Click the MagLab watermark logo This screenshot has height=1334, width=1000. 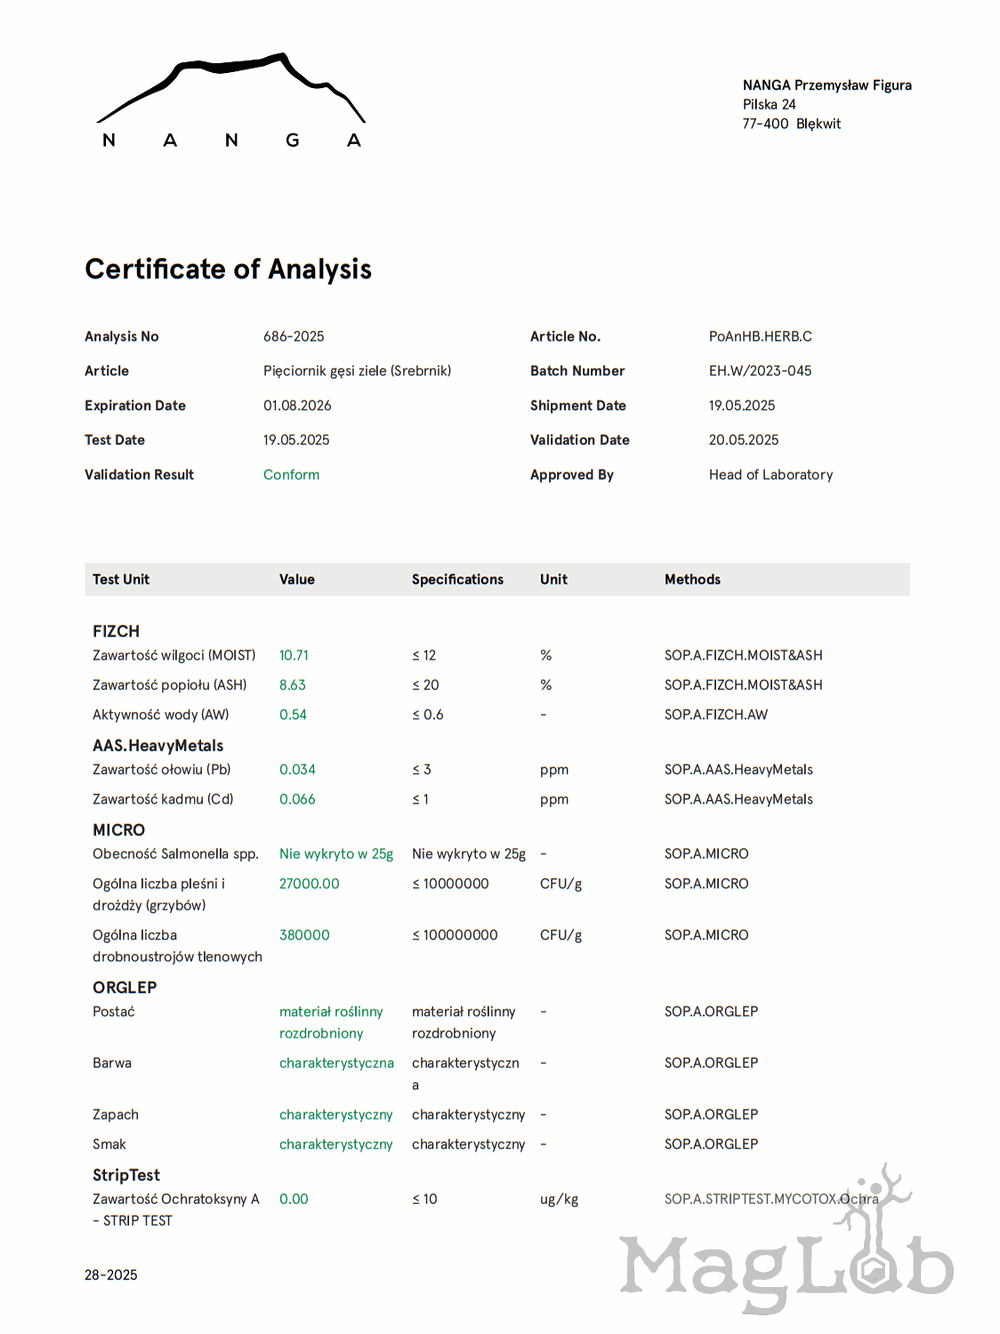click(x=786, y=1256)
